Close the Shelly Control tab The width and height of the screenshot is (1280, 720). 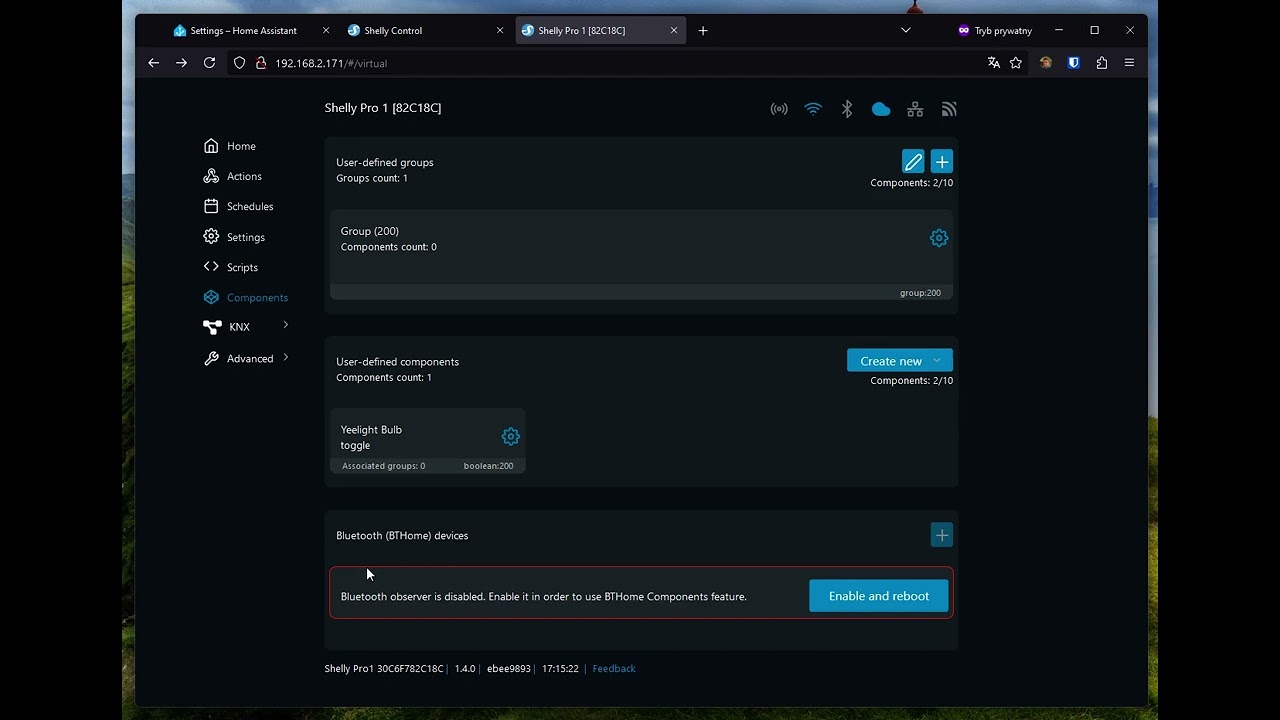tap(500, 31)
